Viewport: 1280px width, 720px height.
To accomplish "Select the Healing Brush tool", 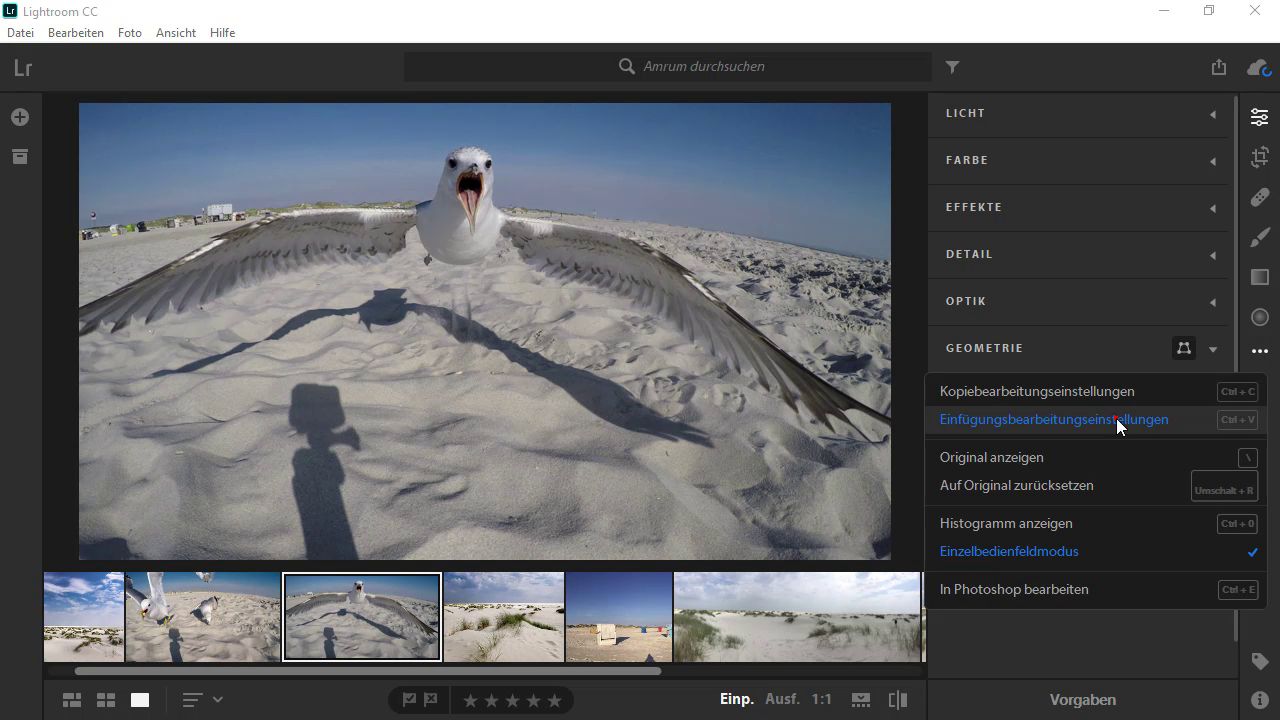I will (x=1259, y=197).
